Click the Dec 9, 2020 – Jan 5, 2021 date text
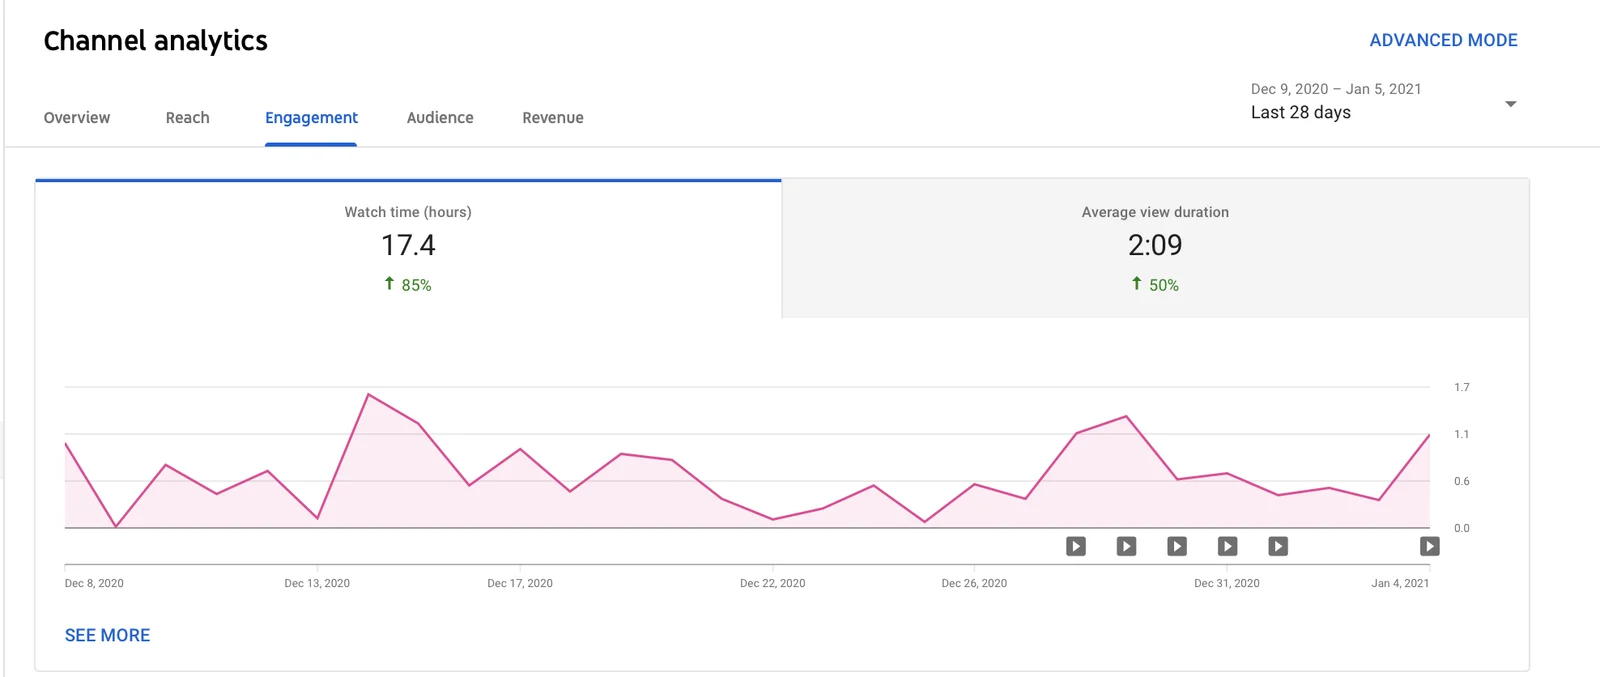The height and width of the screenshot is (677, 1600). coord(1336,89)
